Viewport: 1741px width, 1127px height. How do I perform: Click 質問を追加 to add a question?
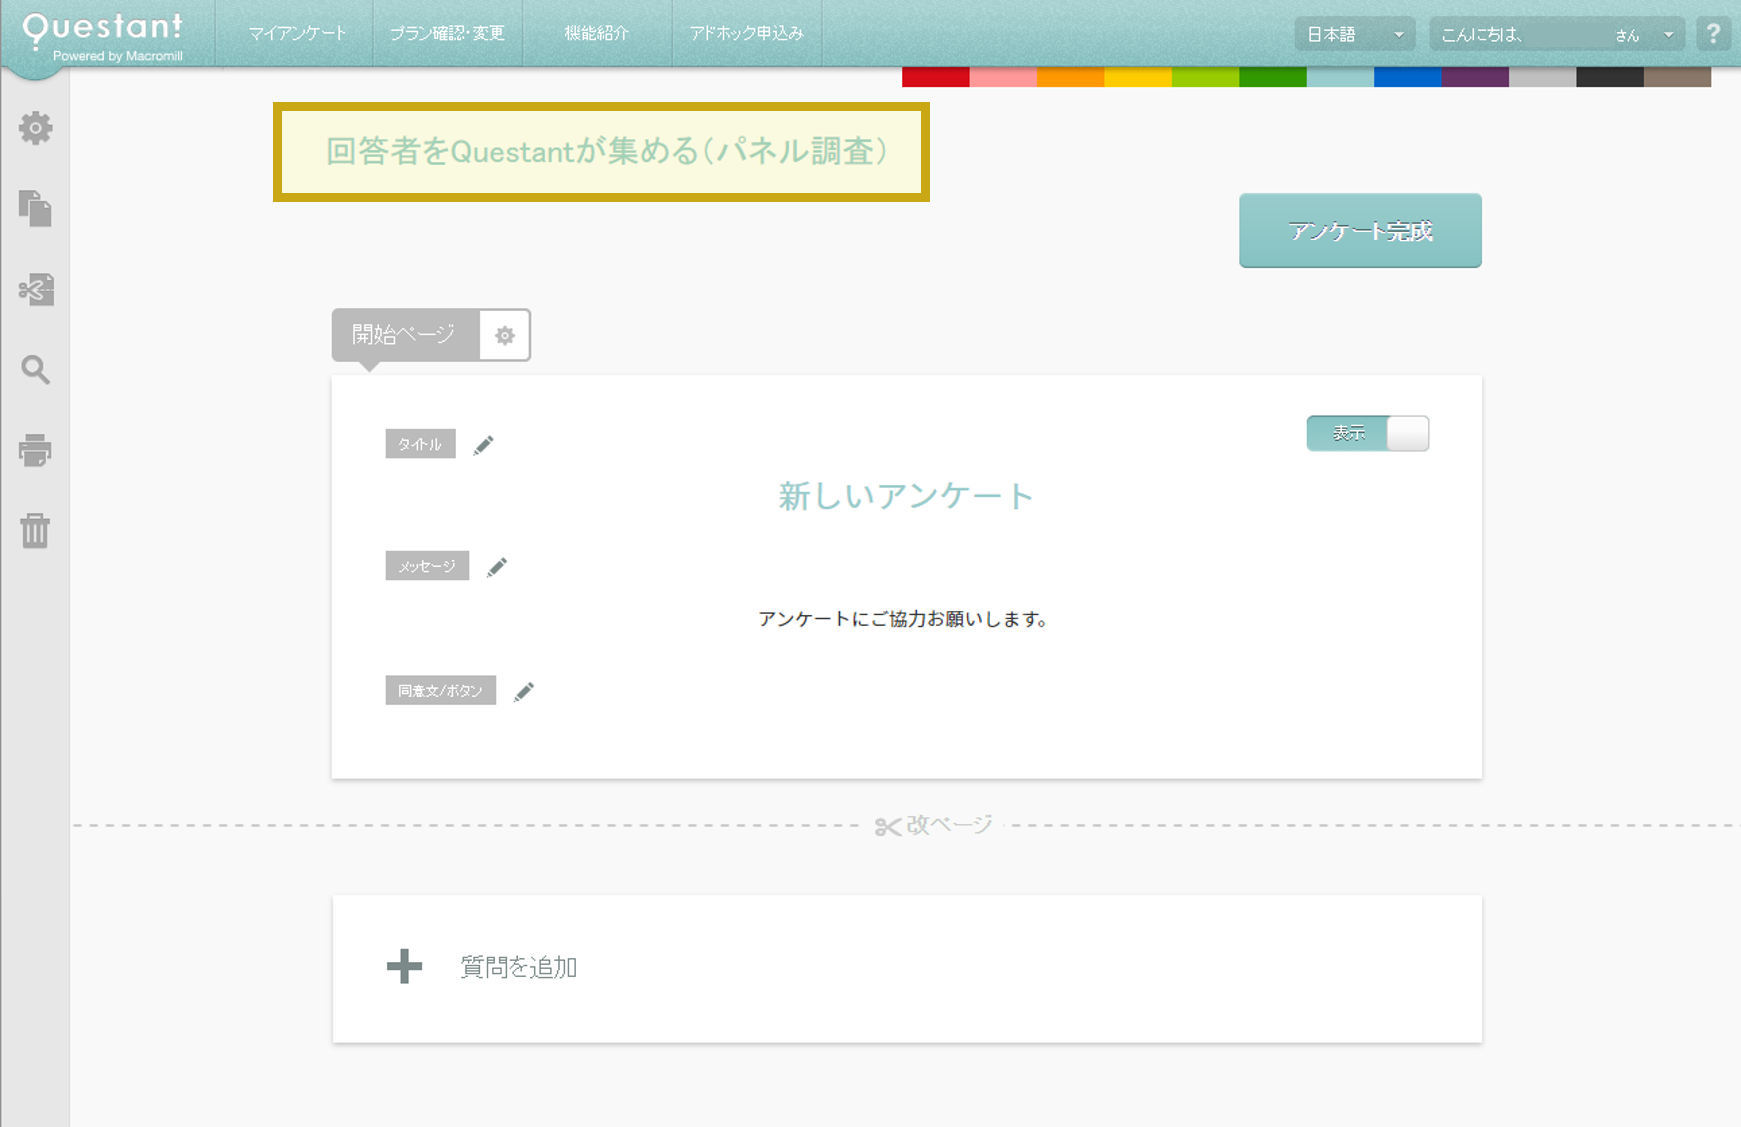[516, 967]
